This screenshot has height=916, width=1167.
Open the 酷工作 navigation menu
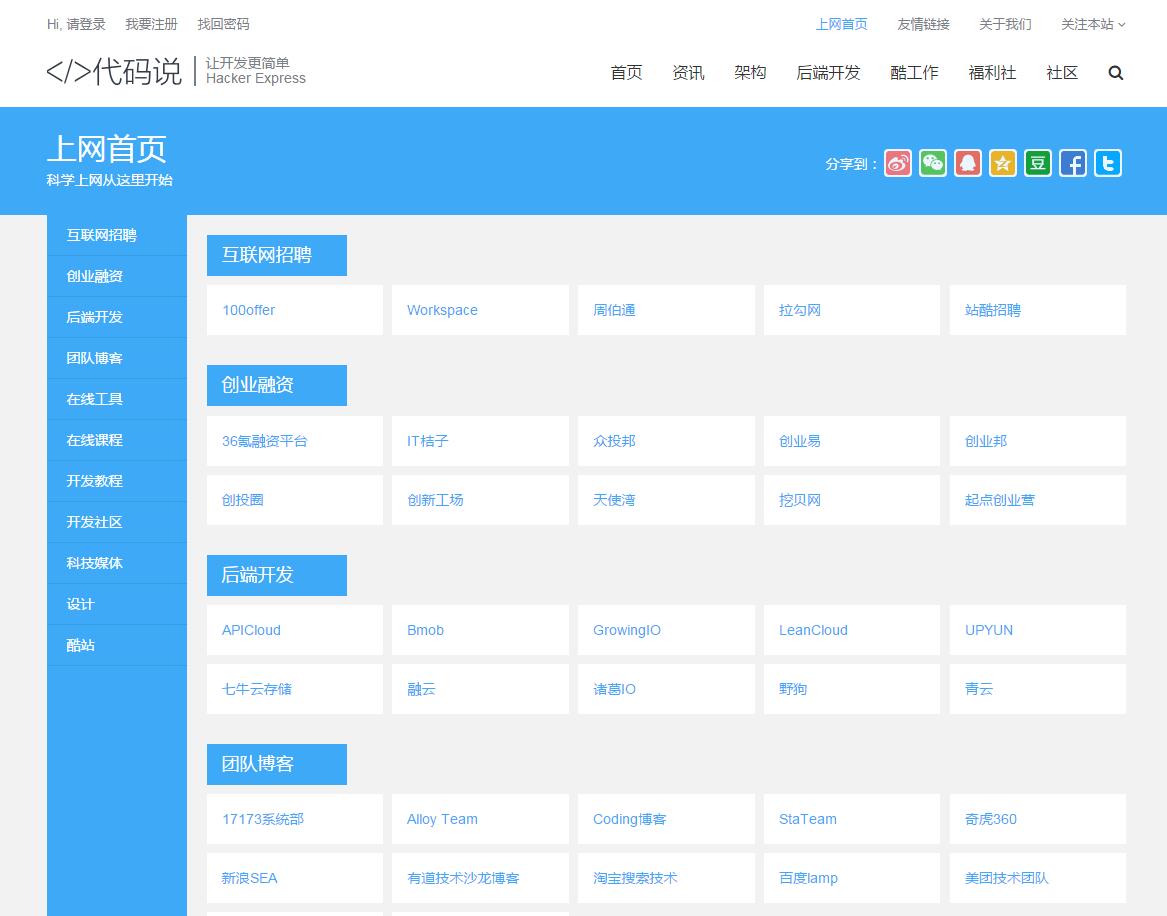tap(913, 72)
